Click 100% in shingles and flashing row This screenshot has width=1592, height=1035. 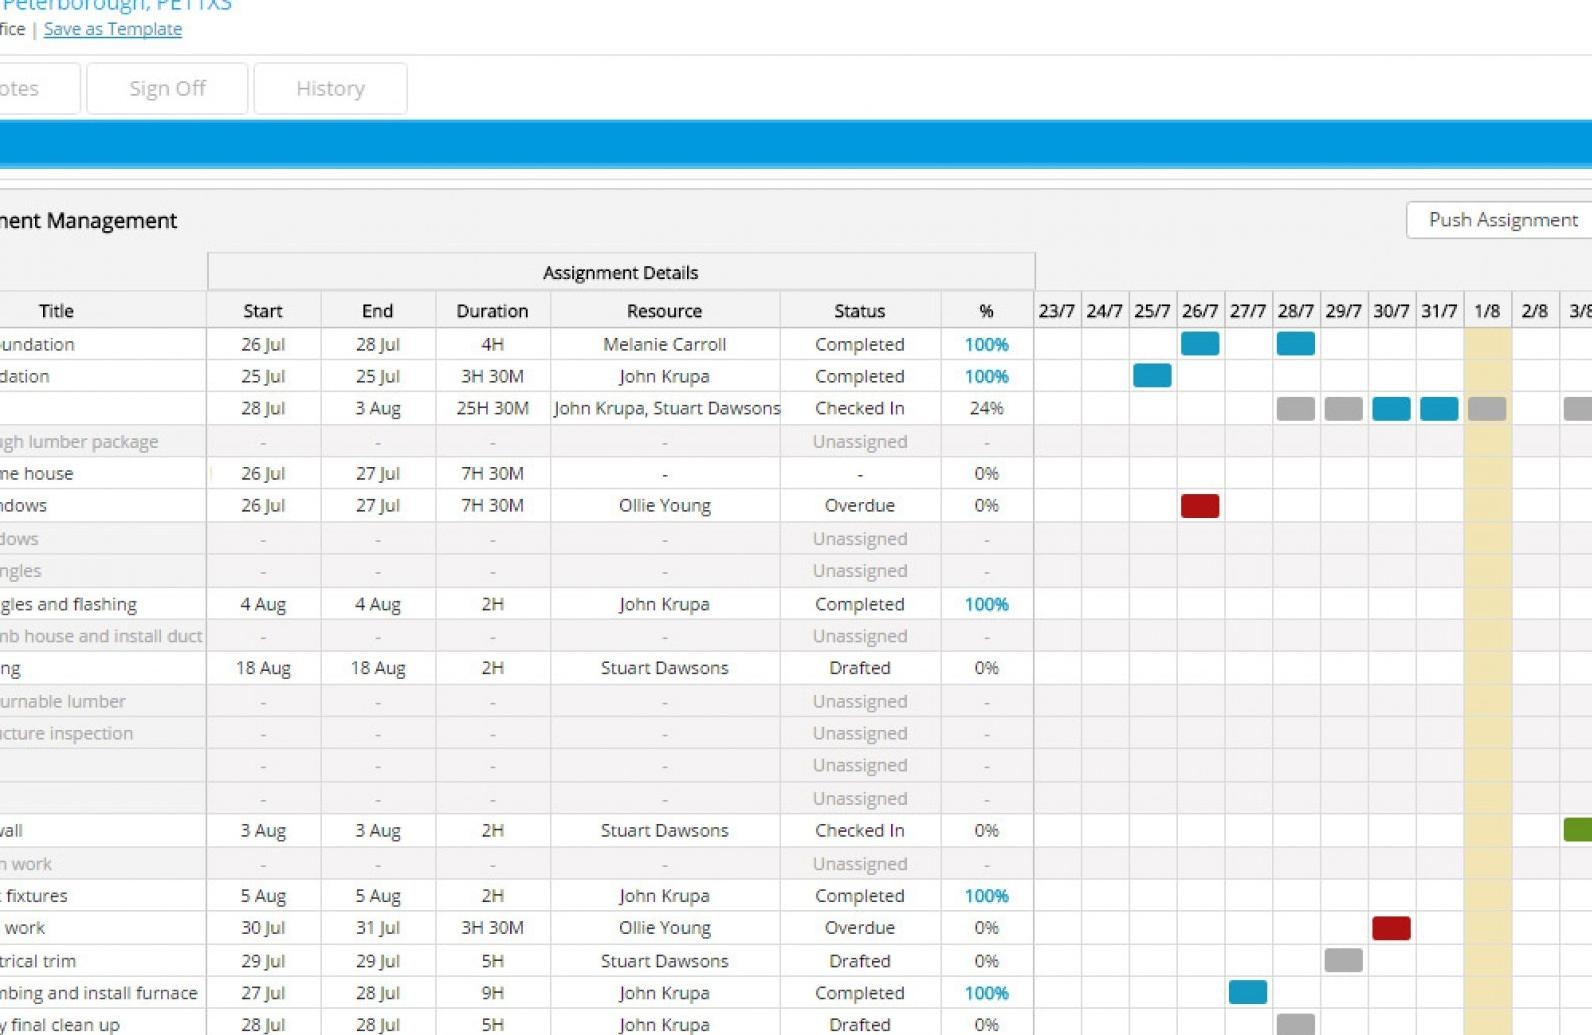point(986,604)
